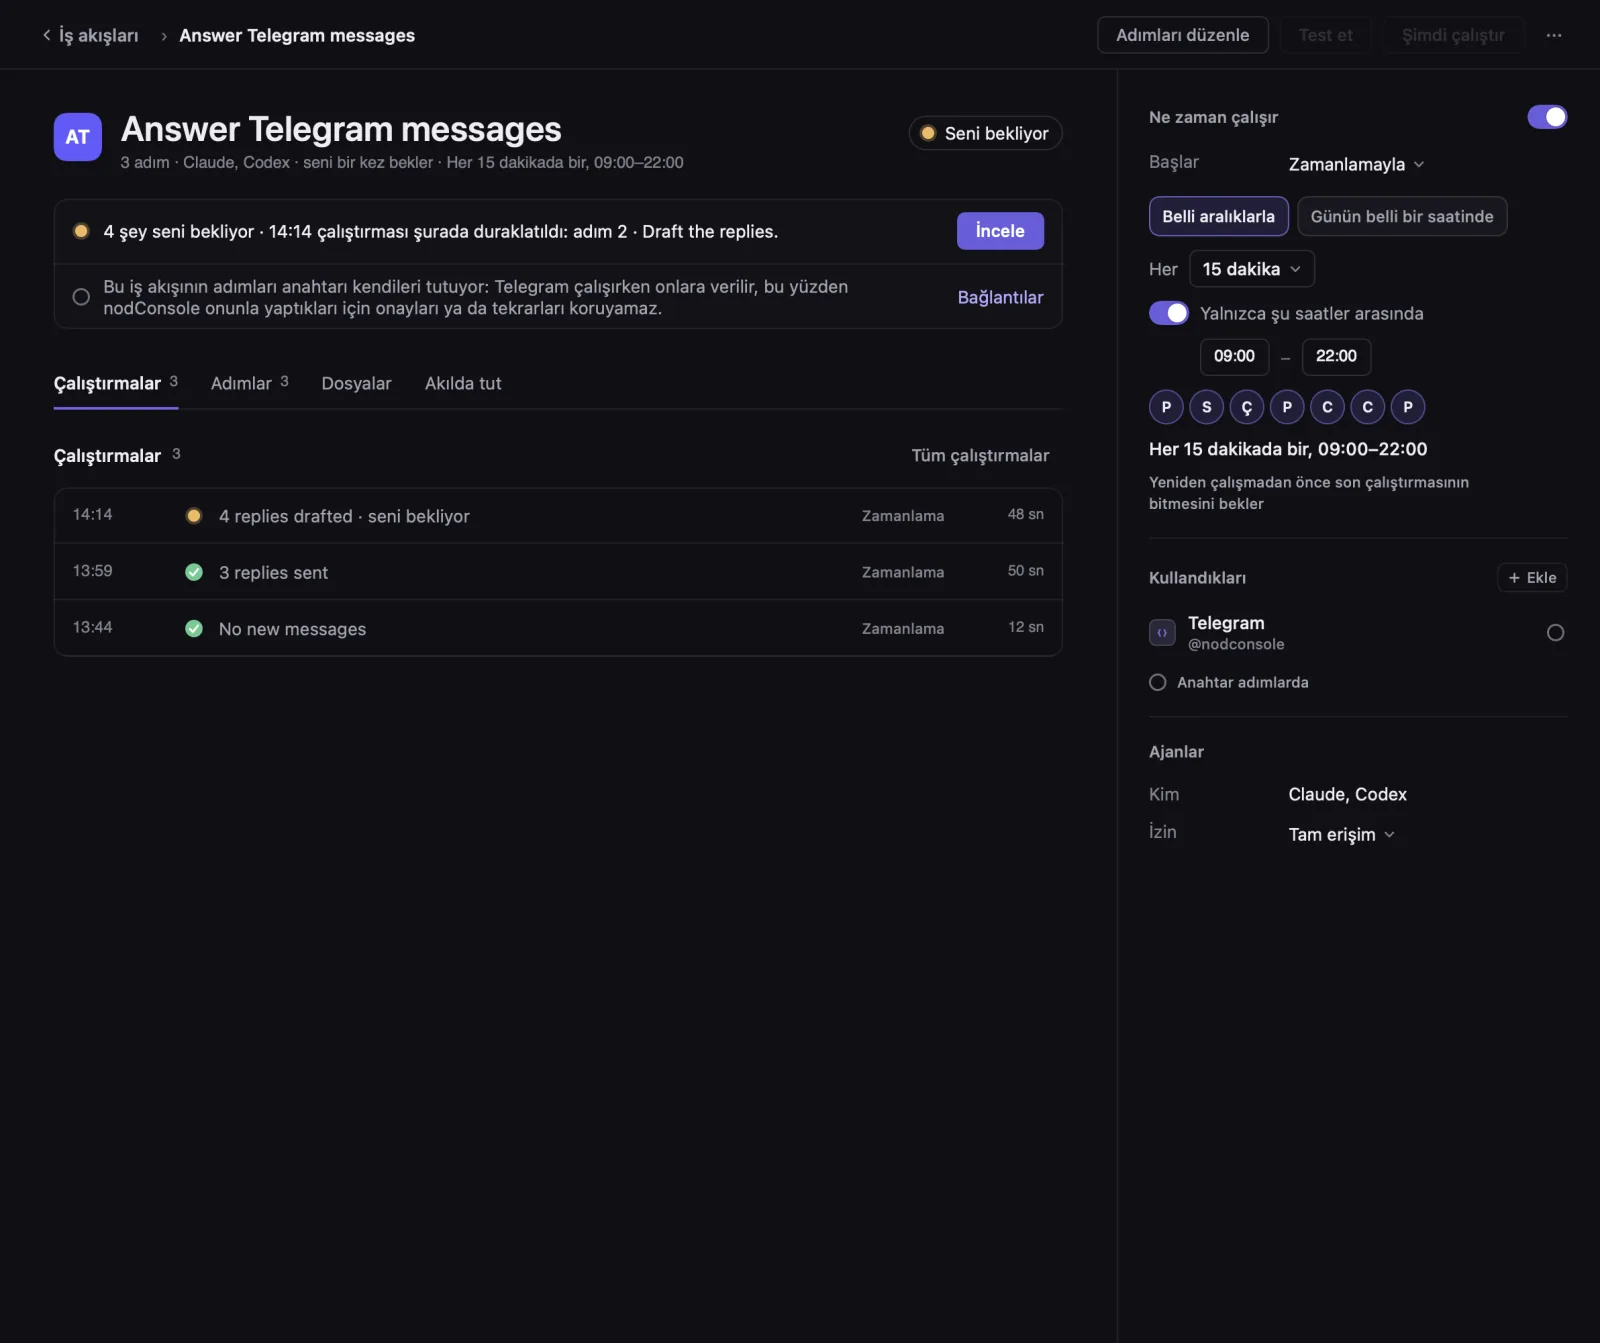Go back to İş akışları breadcrumb
This screenshot has height=1343, width=1600.
tap(98, 35)
